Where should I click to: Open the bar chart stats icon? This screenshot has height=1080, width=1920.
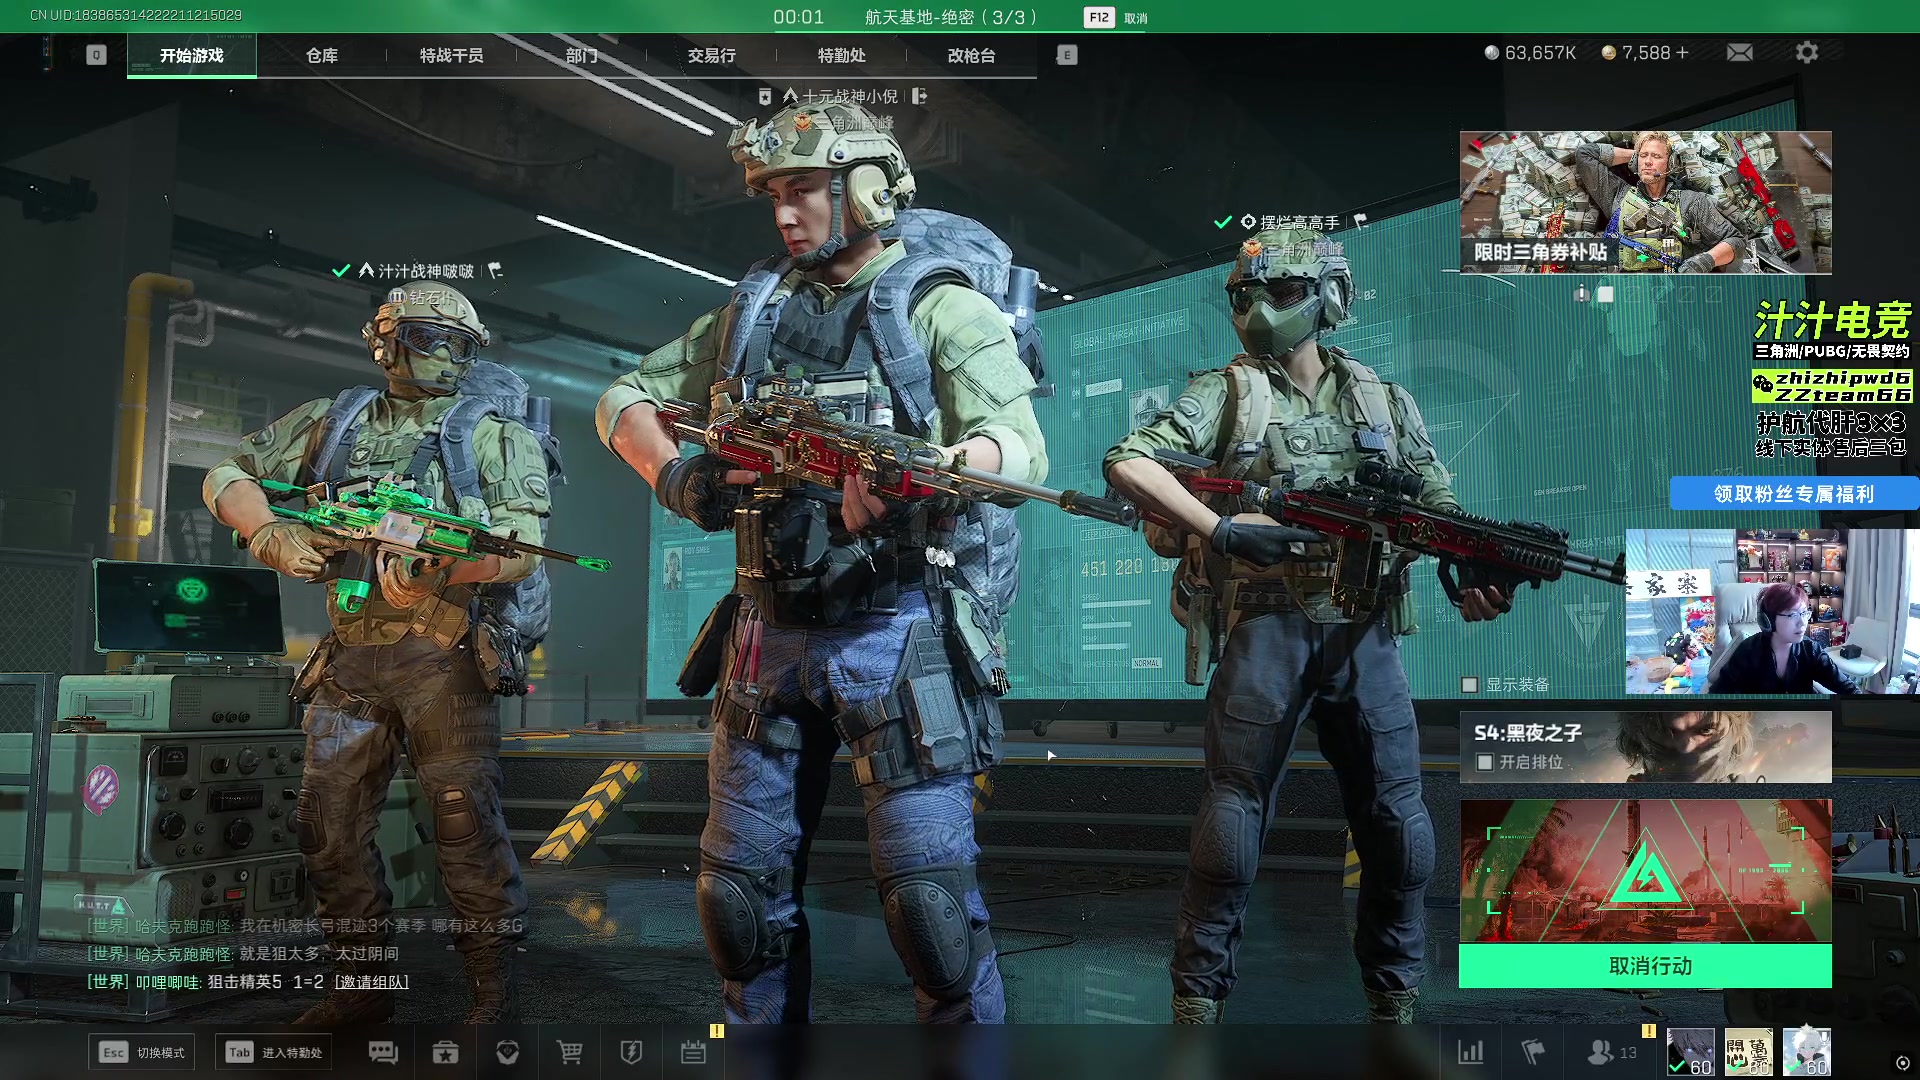(1471, 1052)
